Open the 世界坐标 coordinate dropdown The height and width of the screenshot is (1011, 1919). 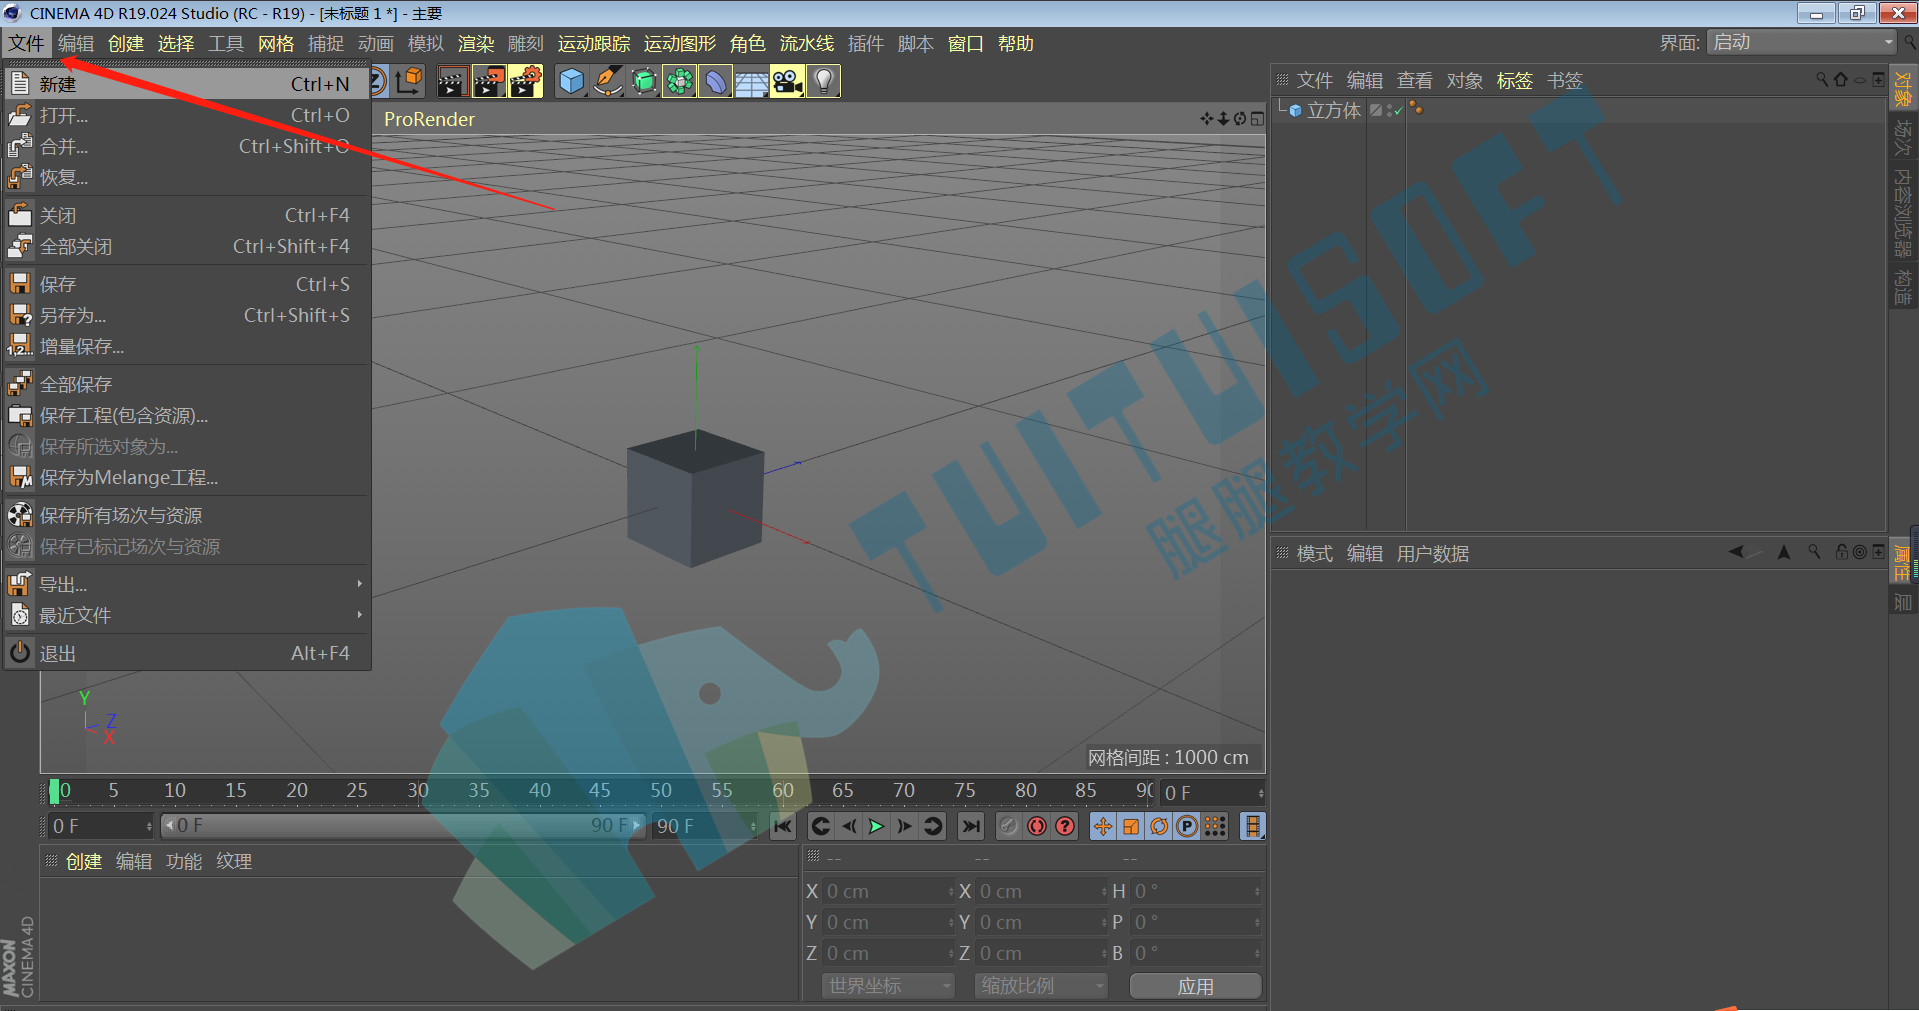(888, 986)
